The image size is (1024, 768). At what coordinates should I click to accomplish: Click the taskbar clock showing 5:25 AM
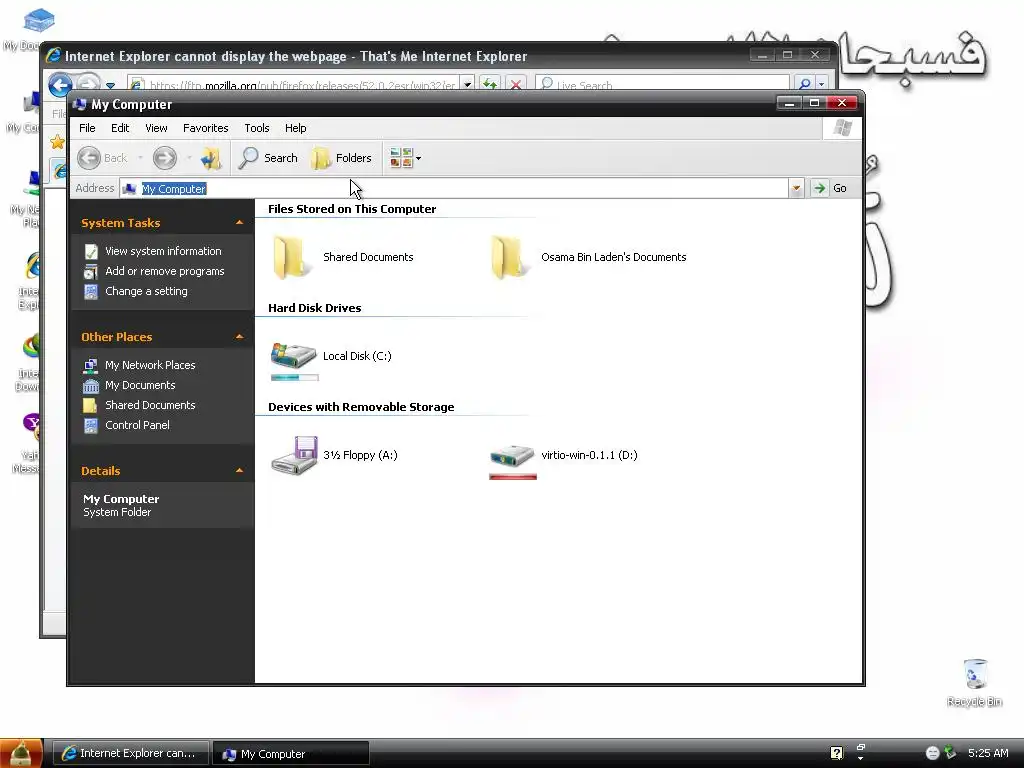tap(988, 753)
